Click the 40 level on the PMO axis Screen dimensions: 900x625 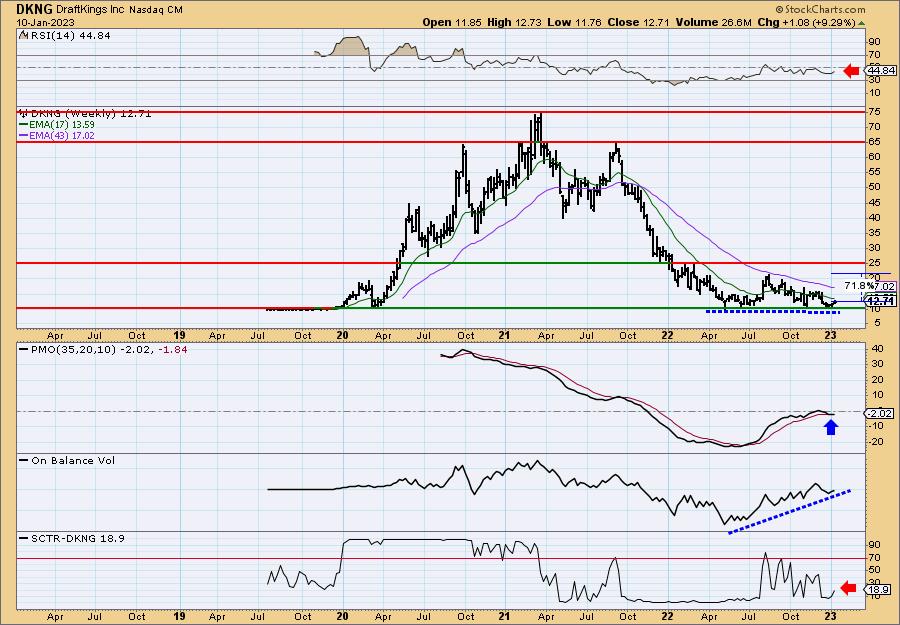click(877, 348)
